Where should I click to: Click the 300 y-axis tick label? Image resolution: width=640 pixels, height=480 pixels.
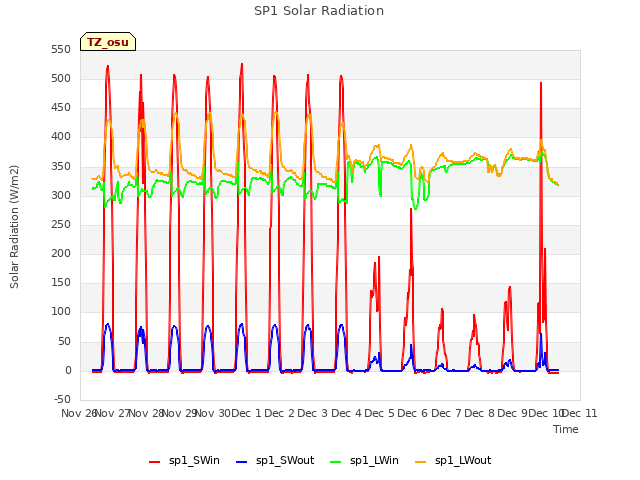[61, 196]
